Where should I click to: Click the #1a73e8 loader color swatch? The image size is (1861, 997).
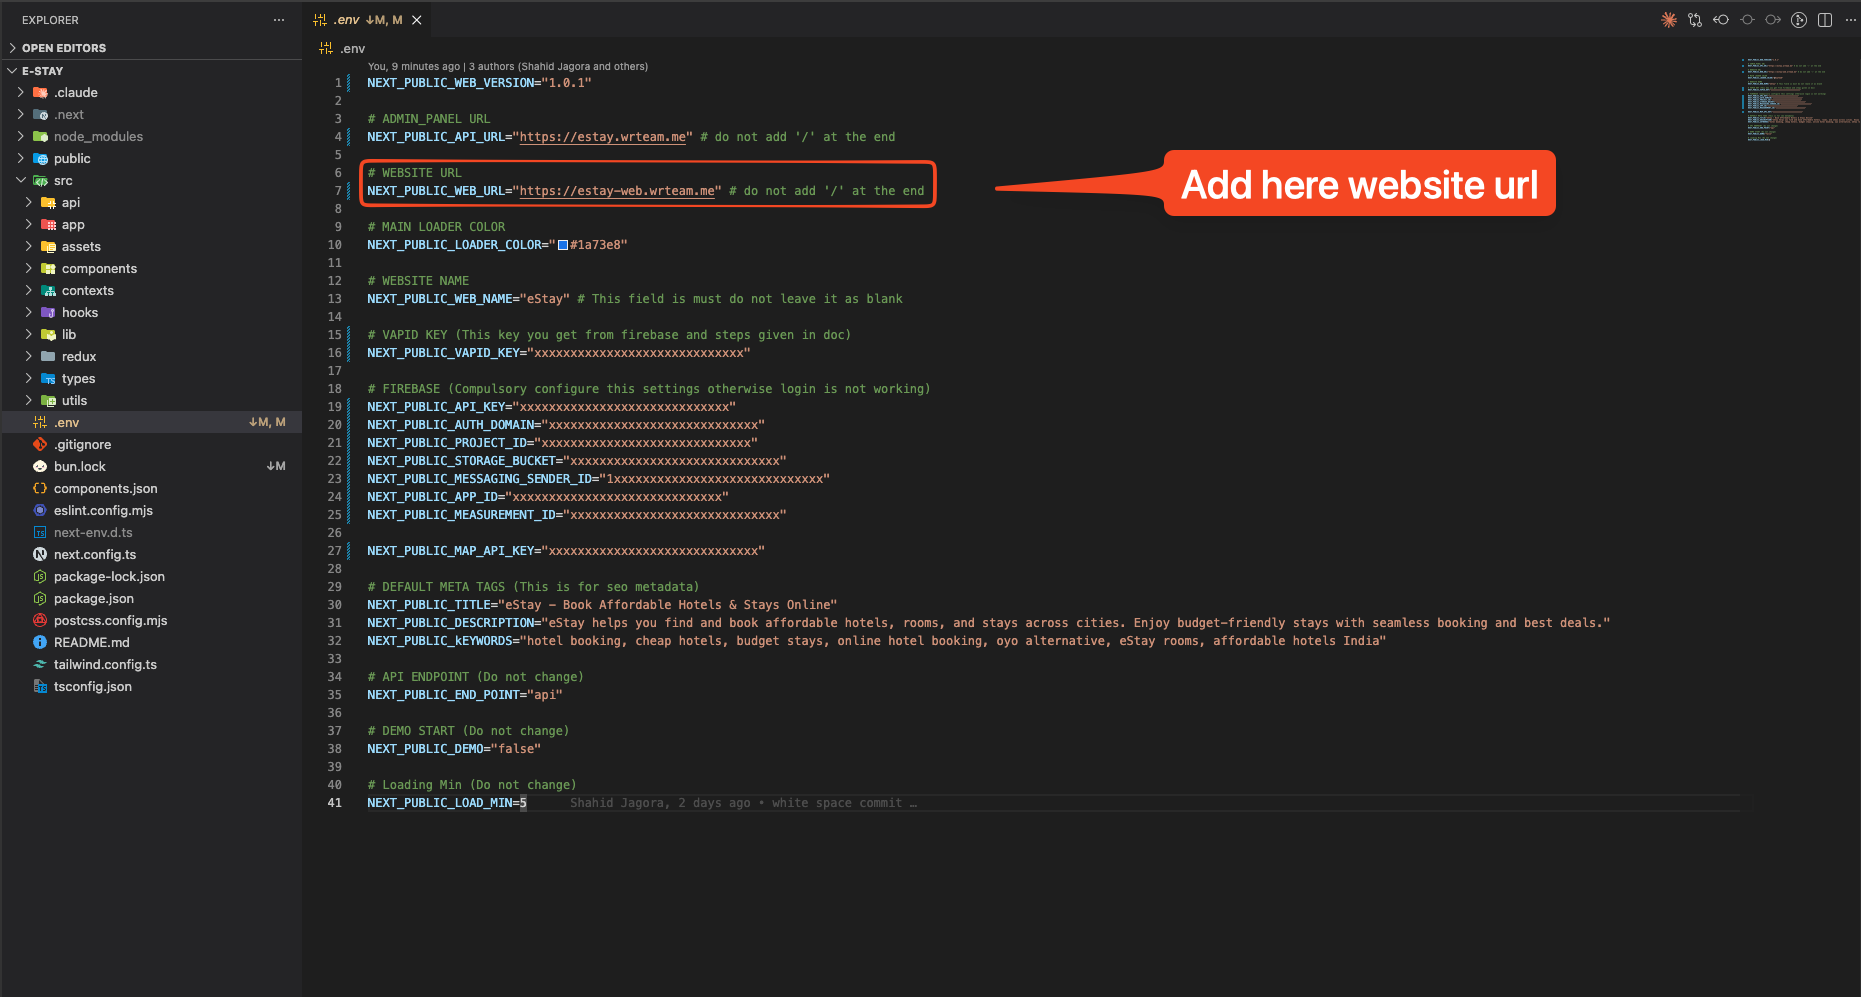pyautogui.click(x=563, y=245)
